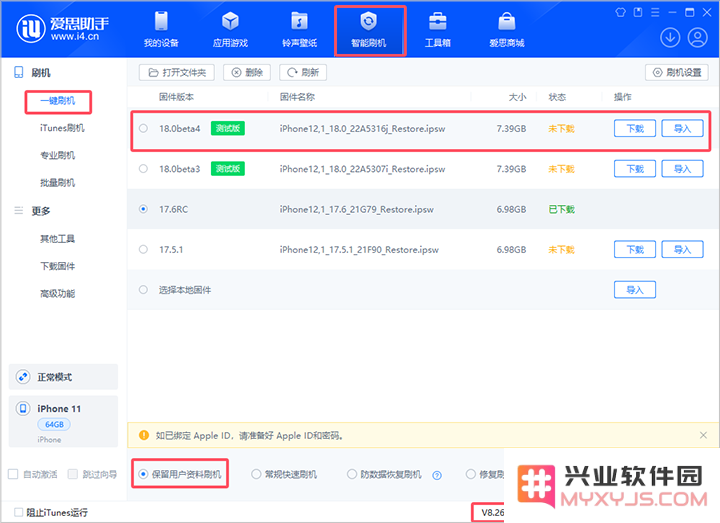This screenshot has width=720, height=523.
Task: Click 刷新 refresh button
Action: click(x=303, y=73)
